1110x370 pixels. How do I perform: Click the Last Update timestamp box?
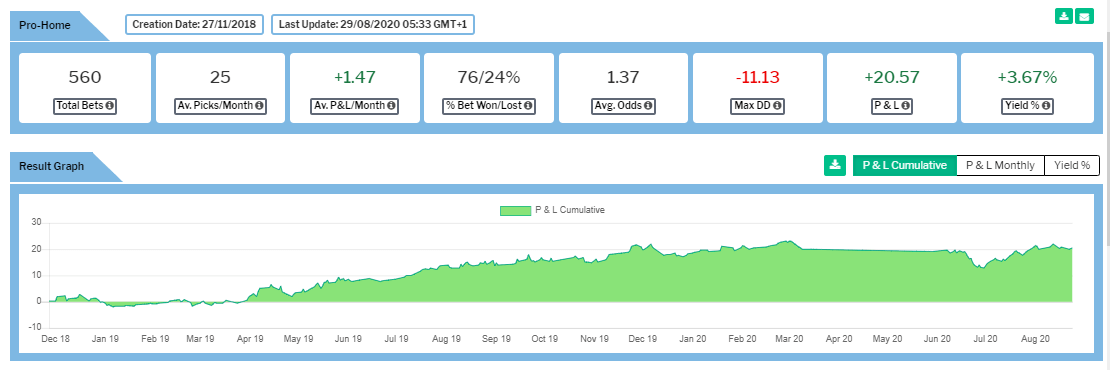[x=373, y=24]
